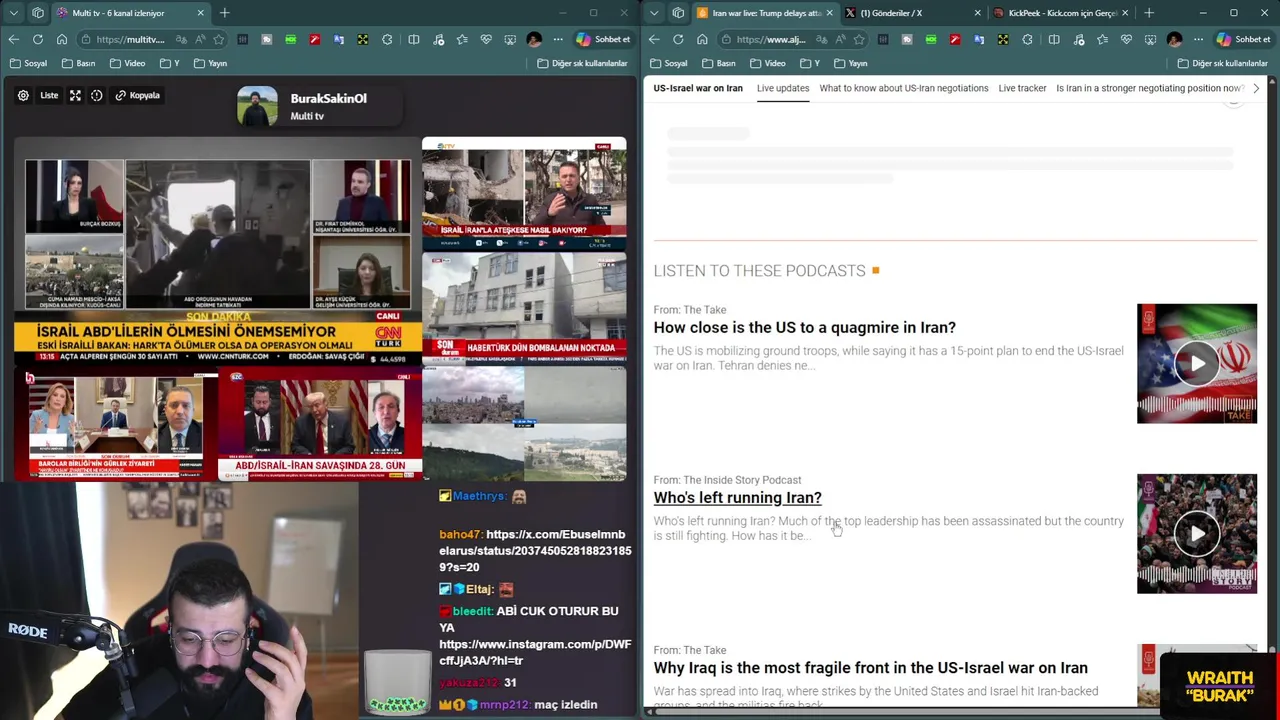Screen dimensions: 1280x720
Task: Reload the Al Jazeera page
Action: pyautogui.click(x=678, y=39)
